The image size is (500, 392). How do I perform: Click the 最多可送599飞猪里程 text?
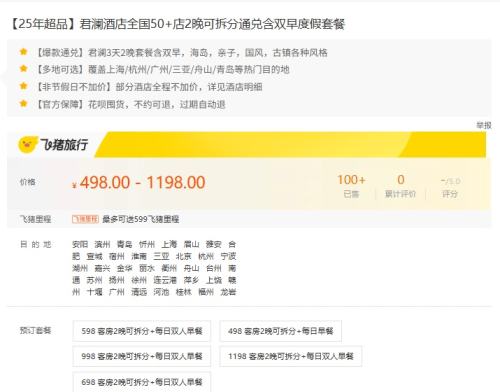point(141,219)
